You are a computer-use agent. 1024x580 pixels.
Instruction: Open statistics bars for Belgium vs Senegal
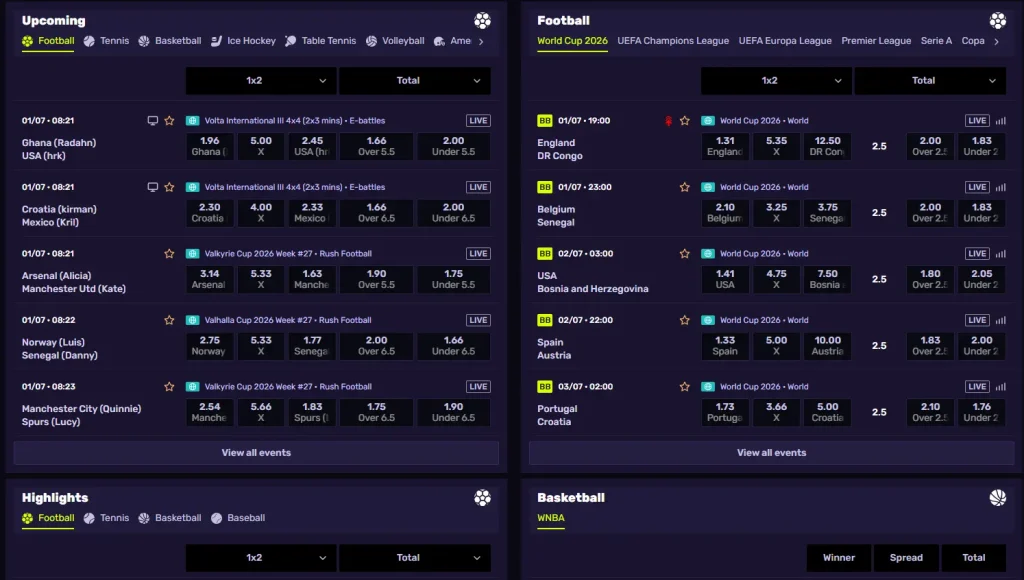pos(1000,187)
